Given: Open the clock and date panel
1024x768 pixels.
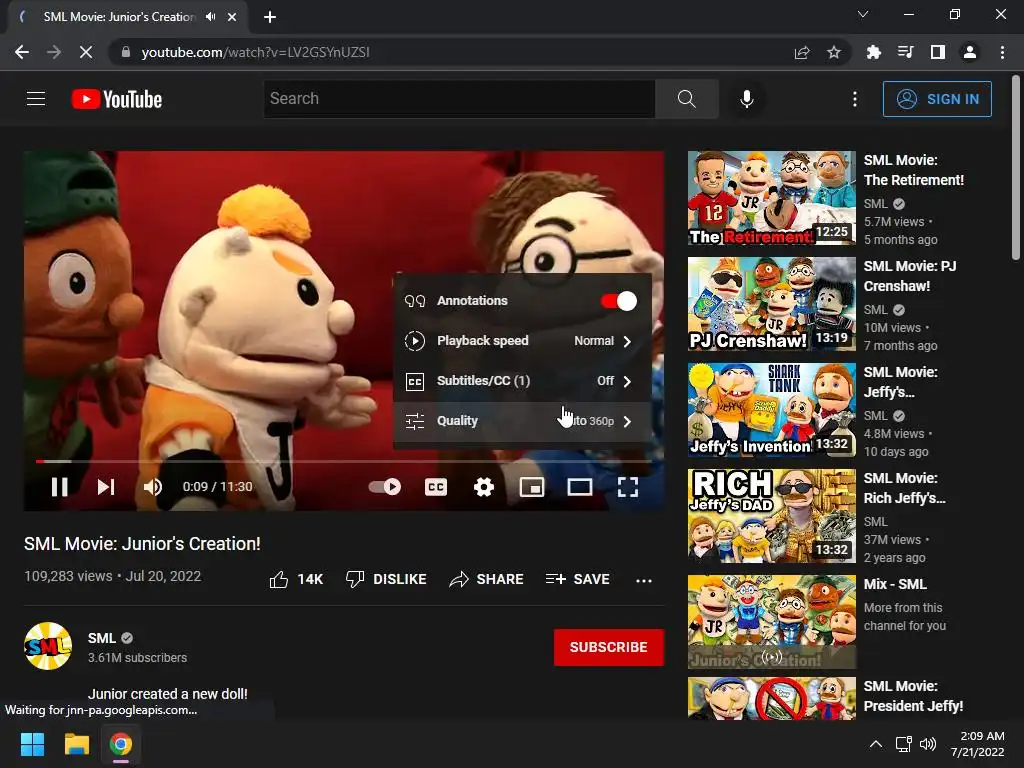Looking at the screenshot, I should pyautogui.click(x=978, y=744).
